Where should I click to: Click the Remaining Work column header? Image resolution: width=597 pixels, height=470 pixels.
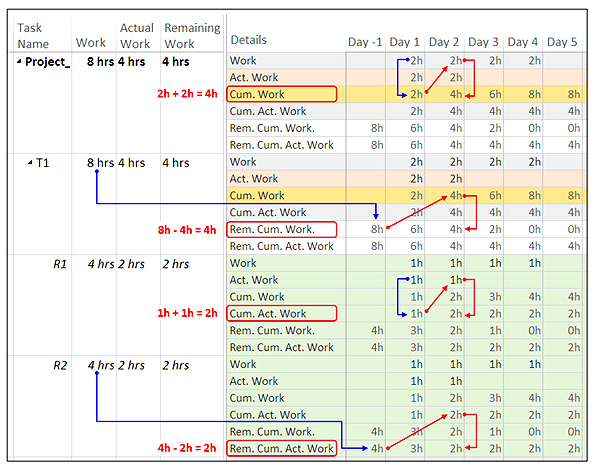coord(192,36)
